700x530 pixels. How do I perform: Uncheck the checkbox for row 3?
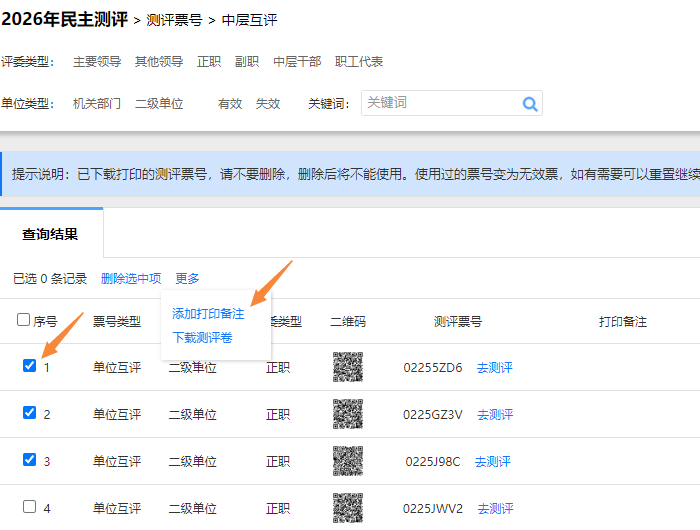(x=29, y=459)
